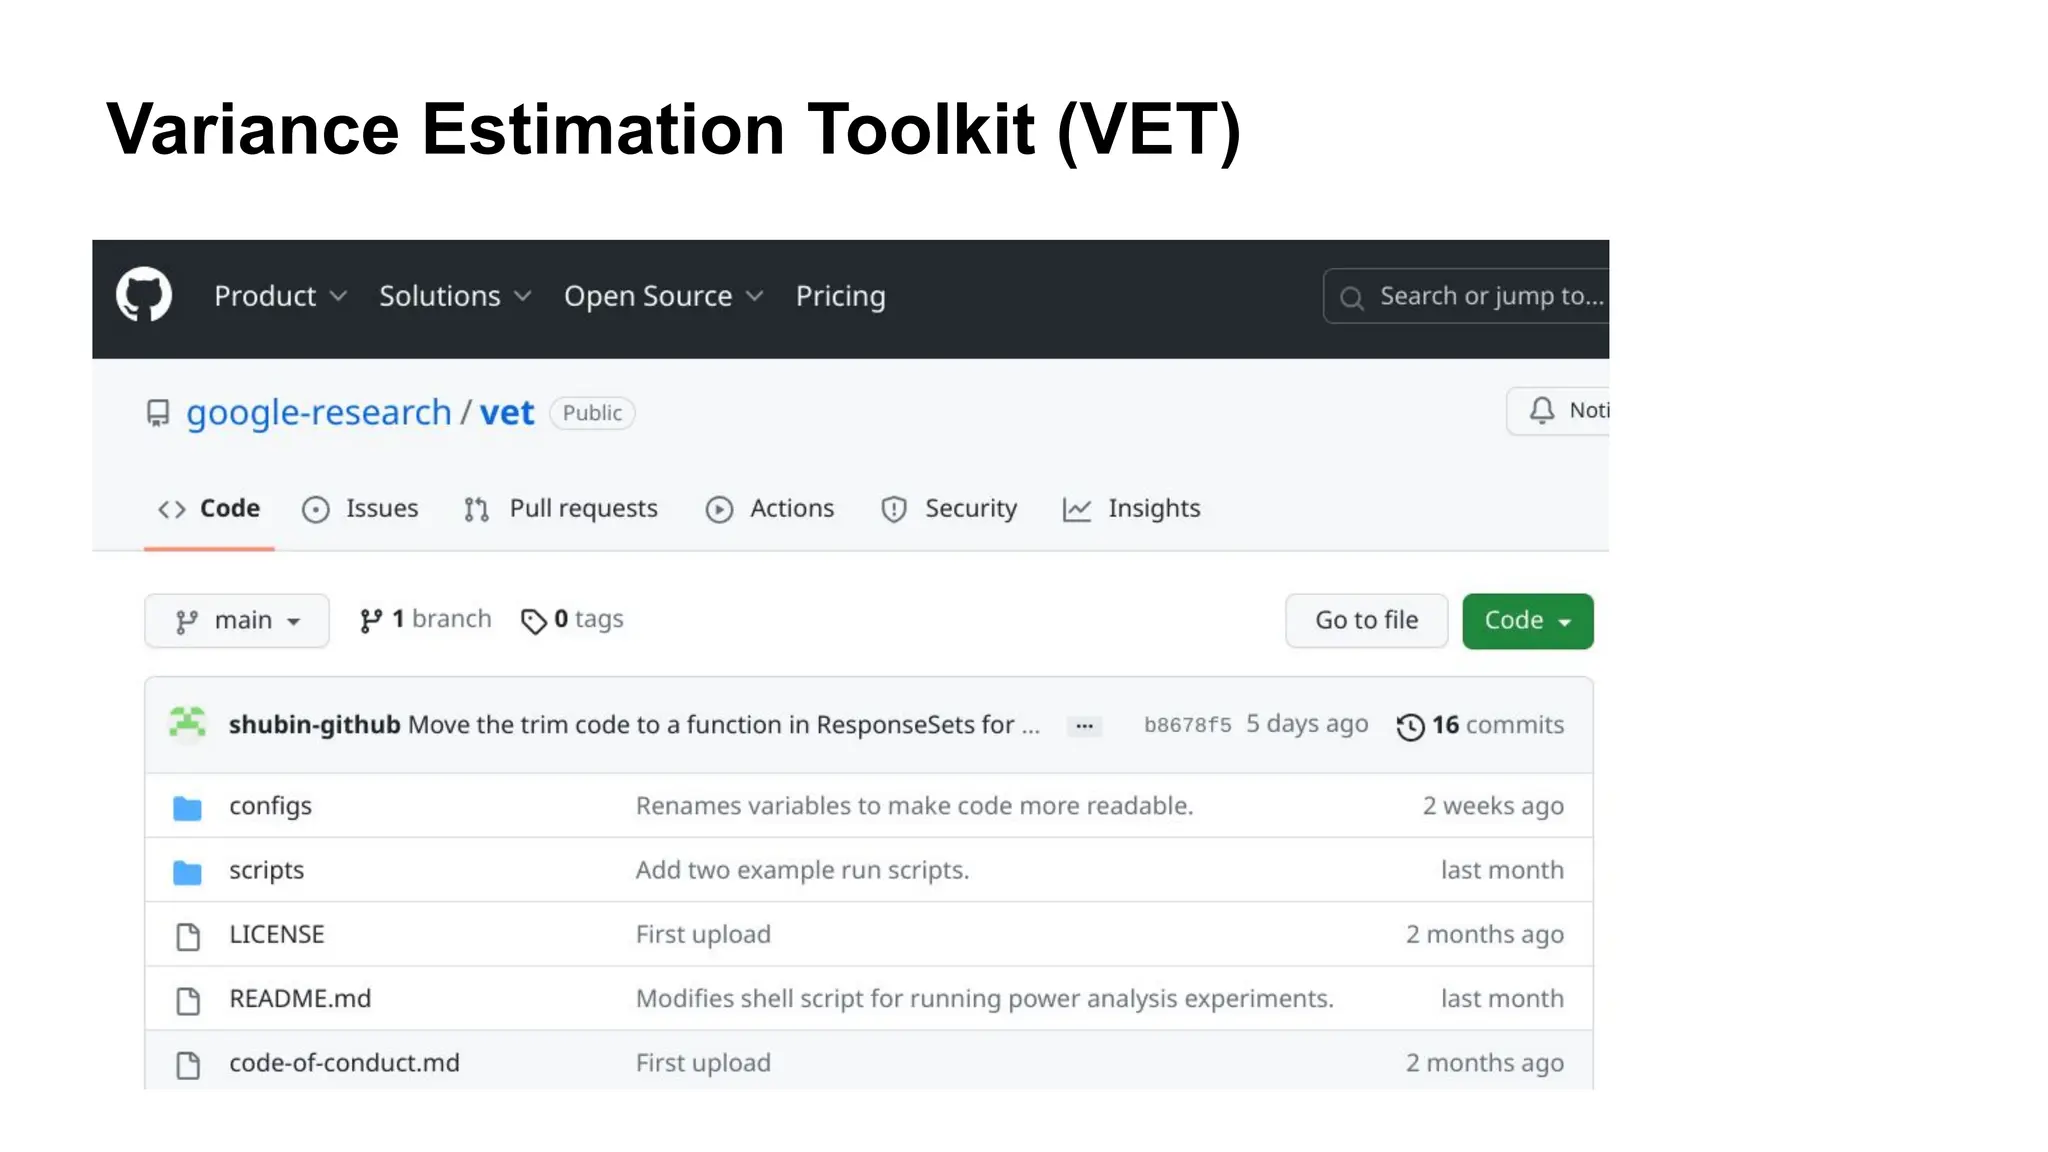Viewport: 2048px width, 1152px height.
Task: Click the code-of-conduct.md file icon
Action: 188,1065
